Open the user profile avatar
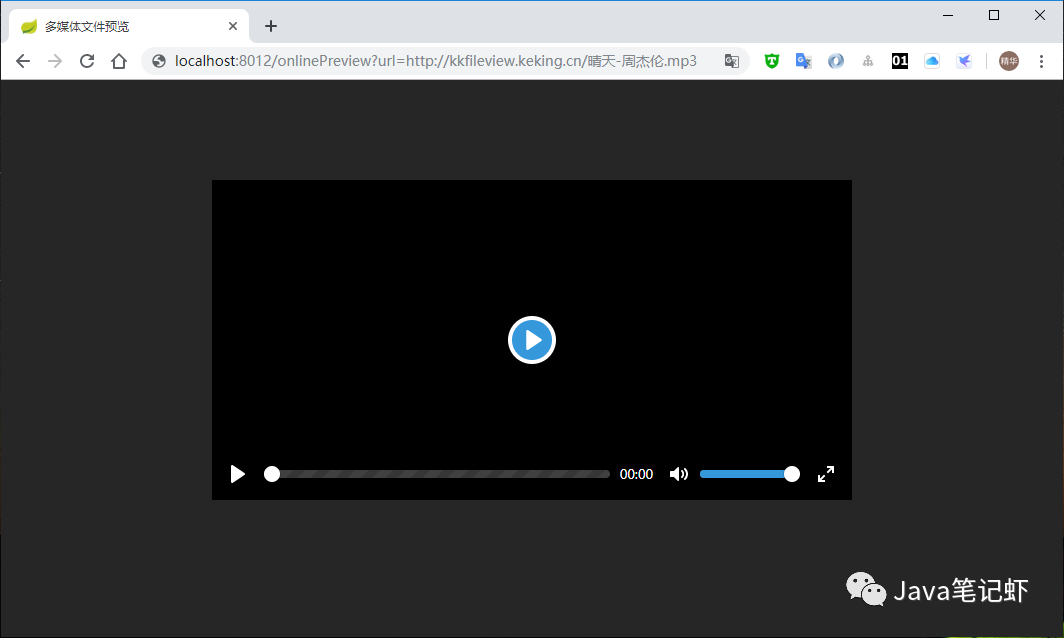This screenshot has width=1064, height=638. pyautogui.click(x=1008, y=61)
